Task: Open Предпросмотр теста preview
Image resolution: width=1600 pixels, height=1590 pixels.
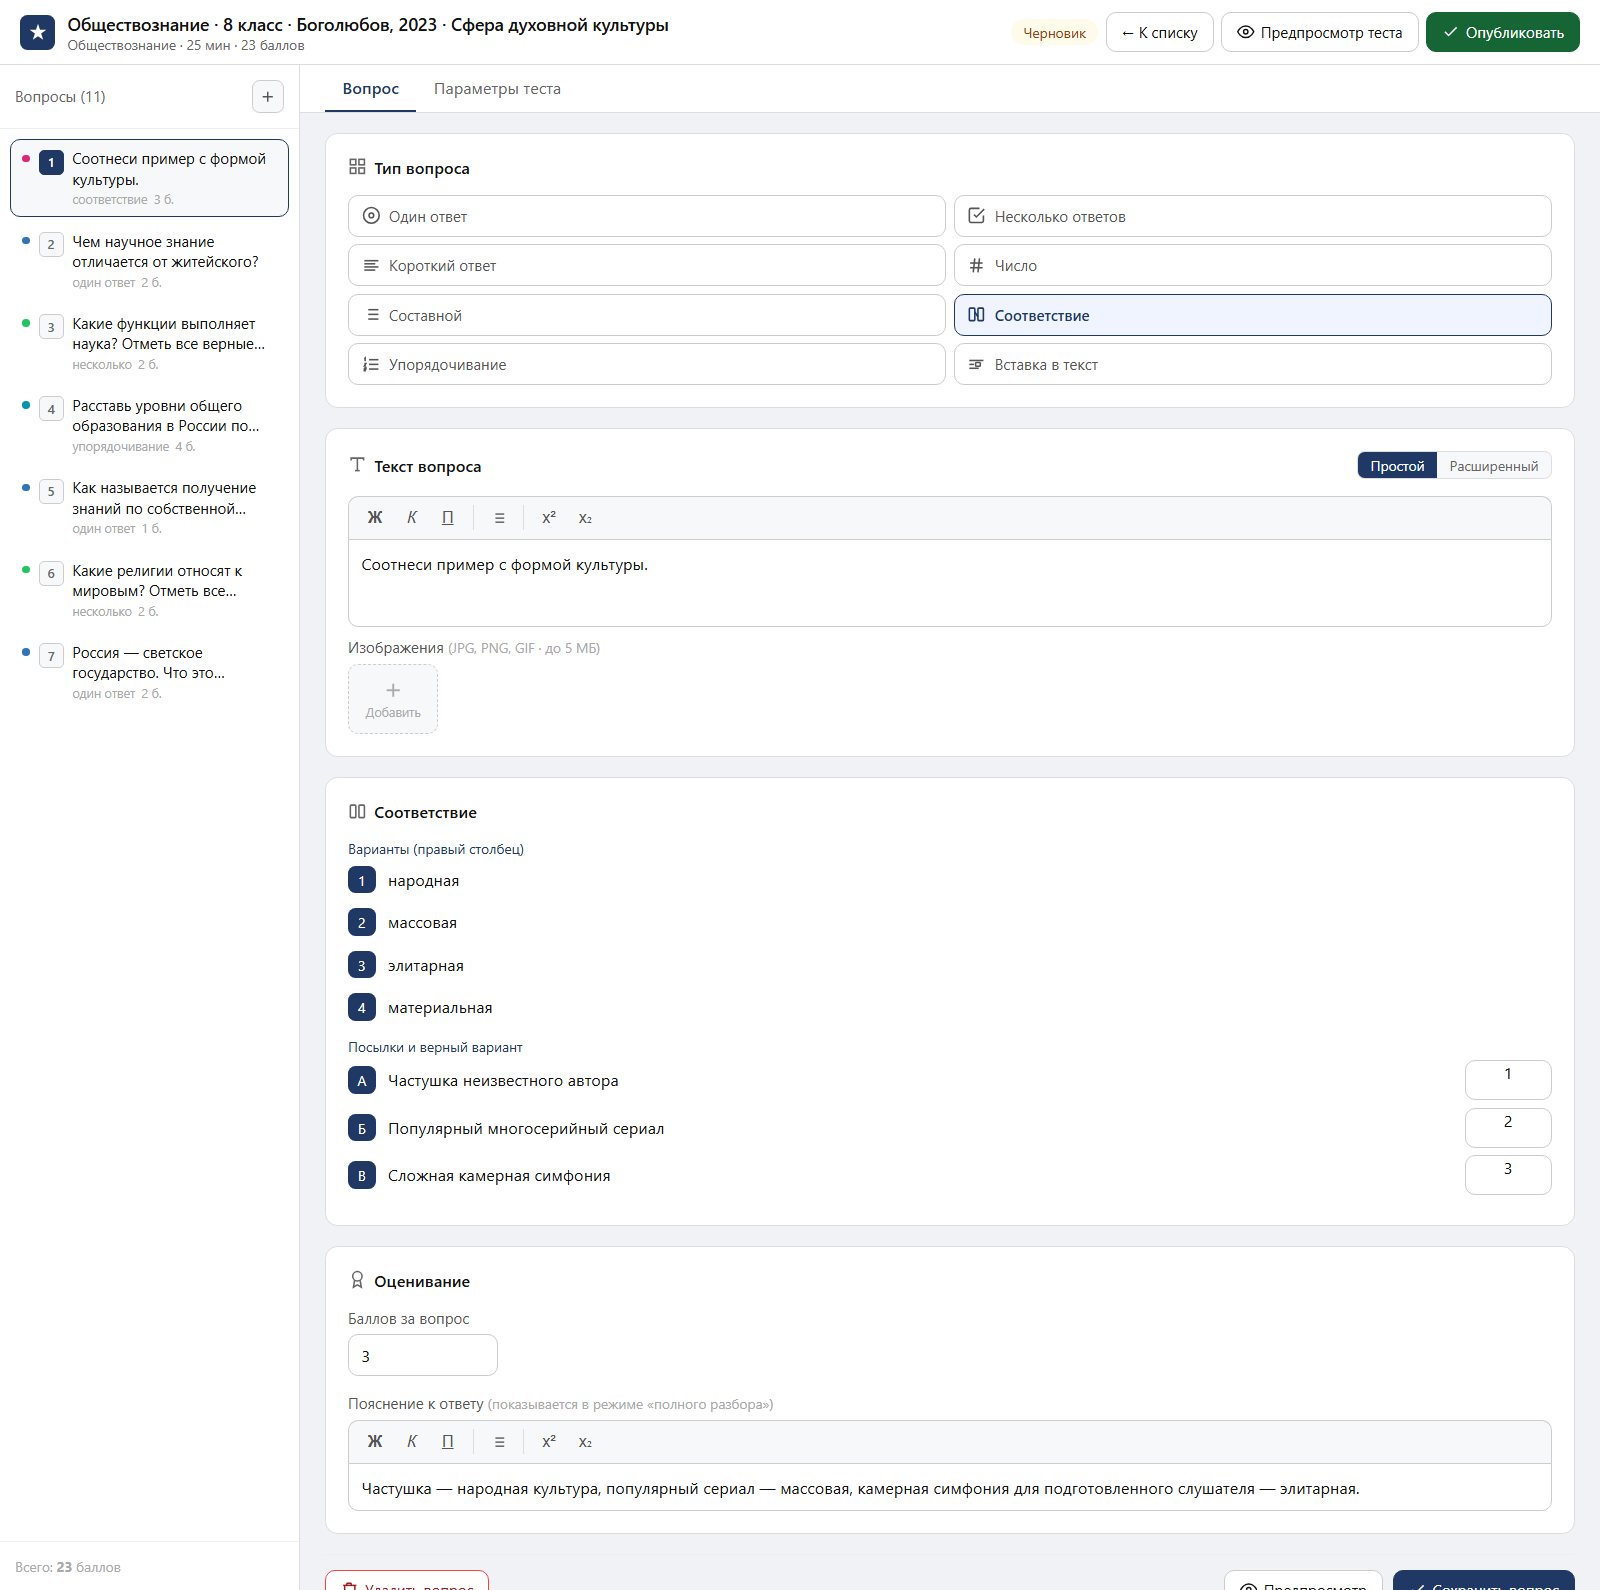Action: (x=1319, y=32)
